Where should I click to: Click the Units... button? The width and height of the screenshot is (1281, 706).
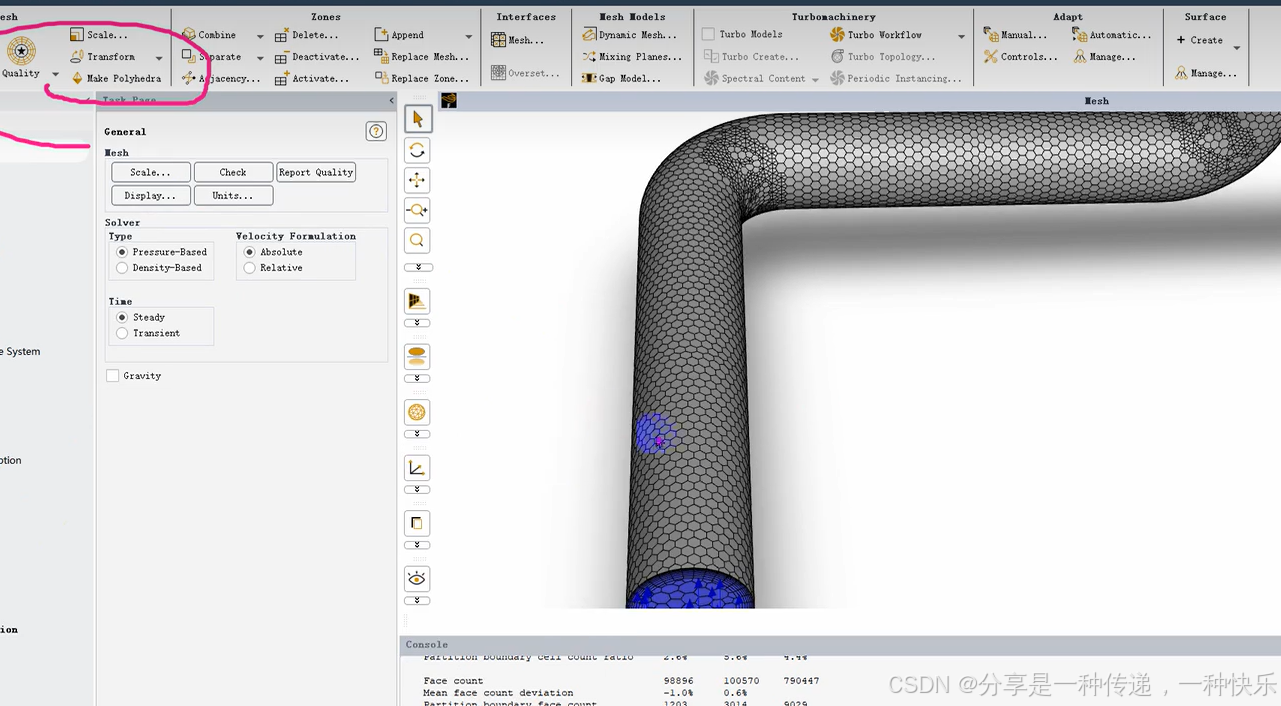click(233, 195)
